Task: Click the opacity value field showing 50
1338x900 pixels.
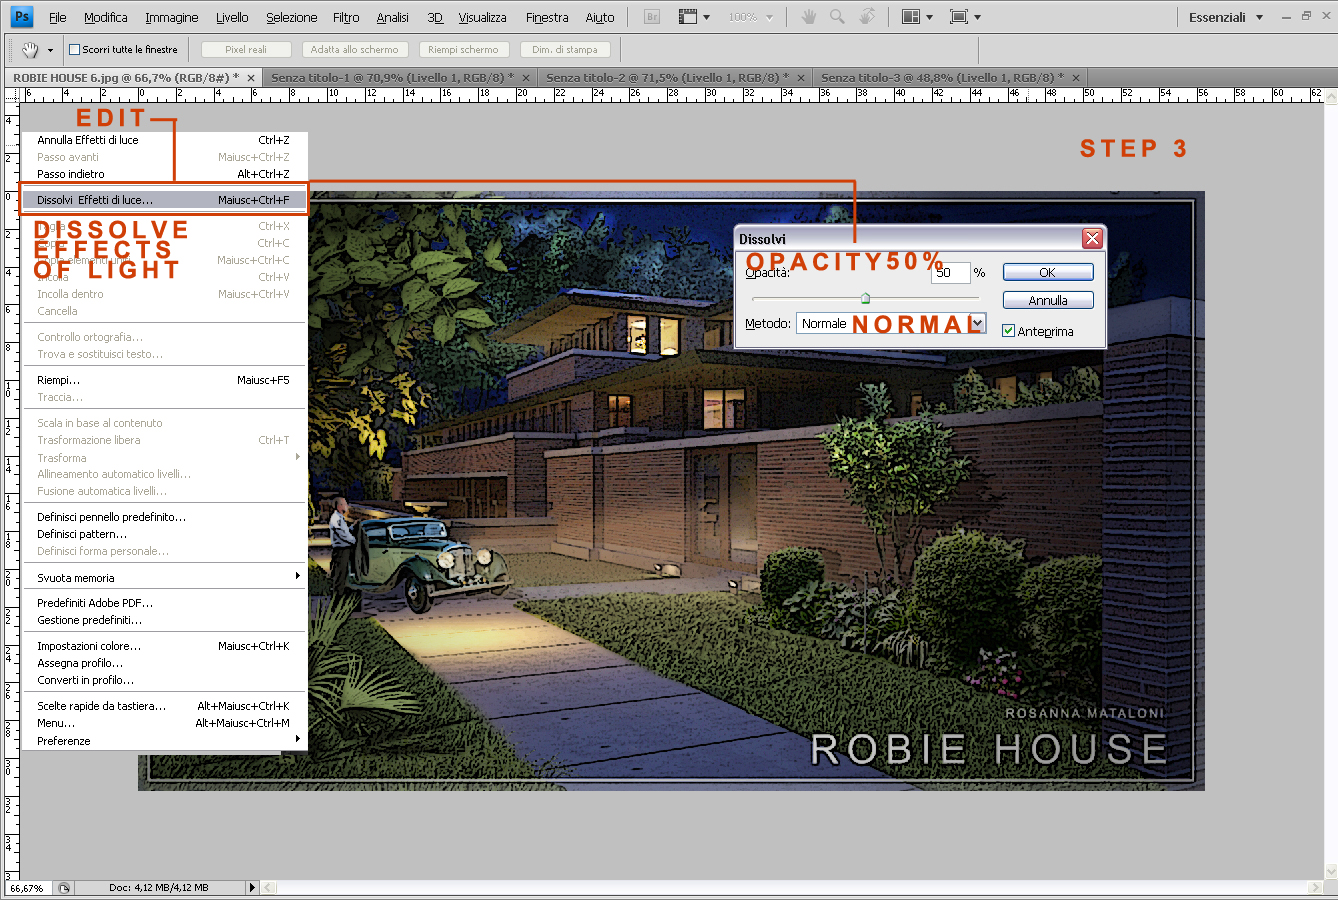Action: tap(949, 271)
